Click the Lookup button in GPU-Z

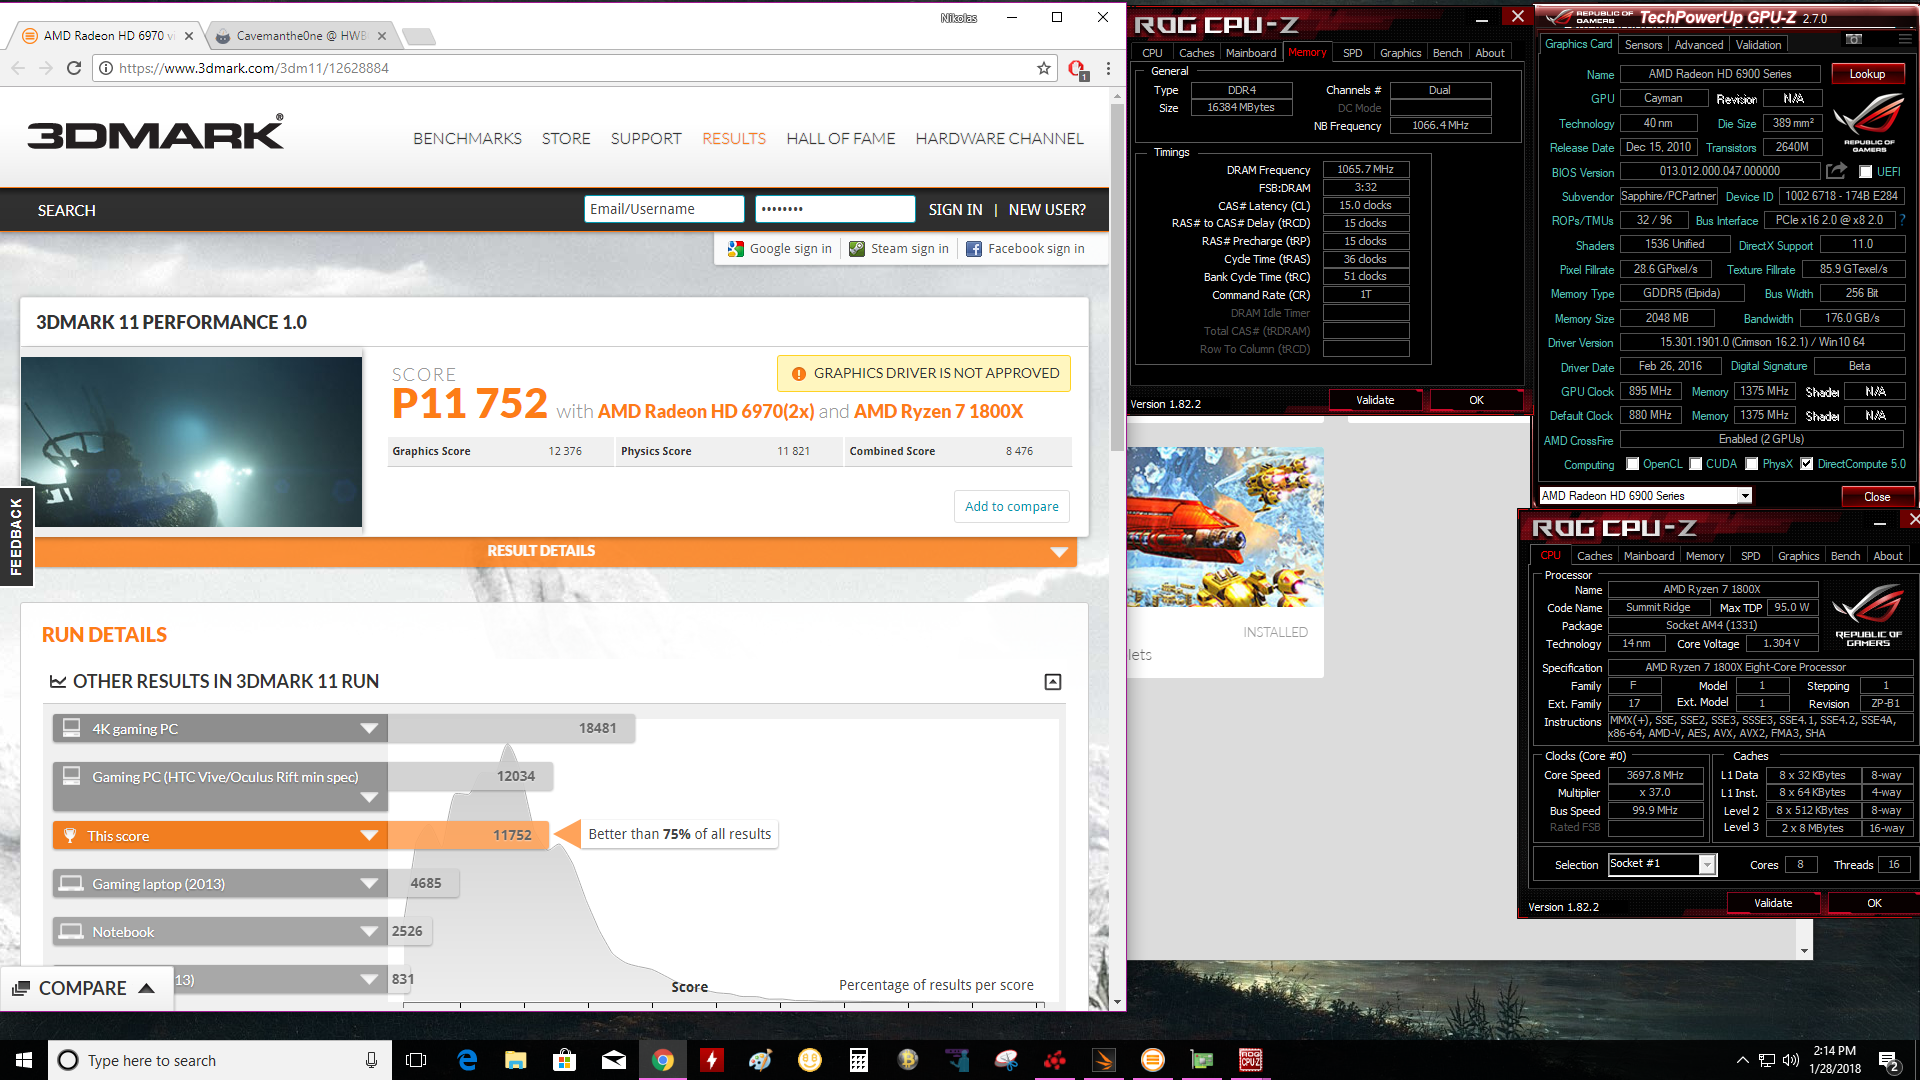tap(1867, 74)
